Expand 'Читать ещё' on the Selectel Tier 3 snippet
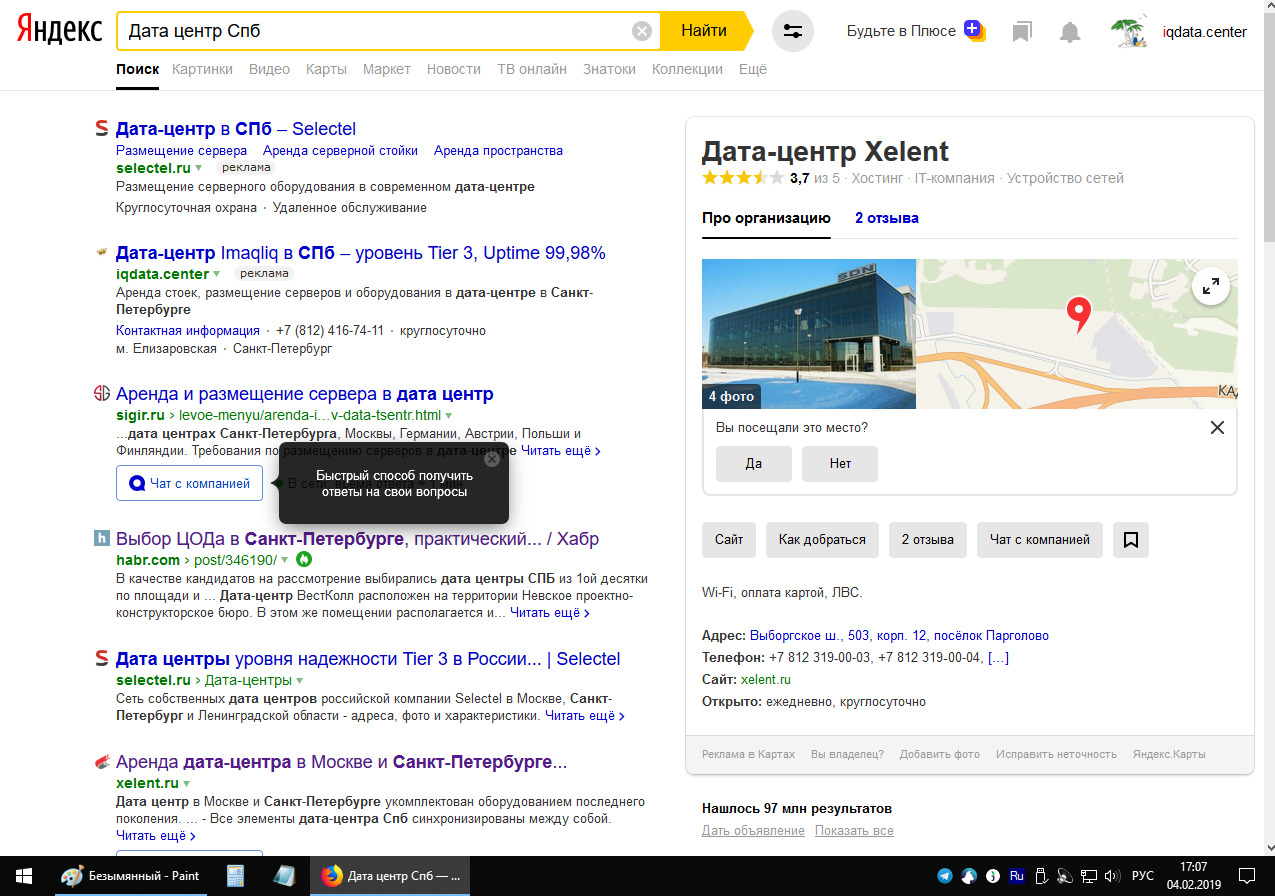Screen dimensions: 1275x896 [585, 716]
